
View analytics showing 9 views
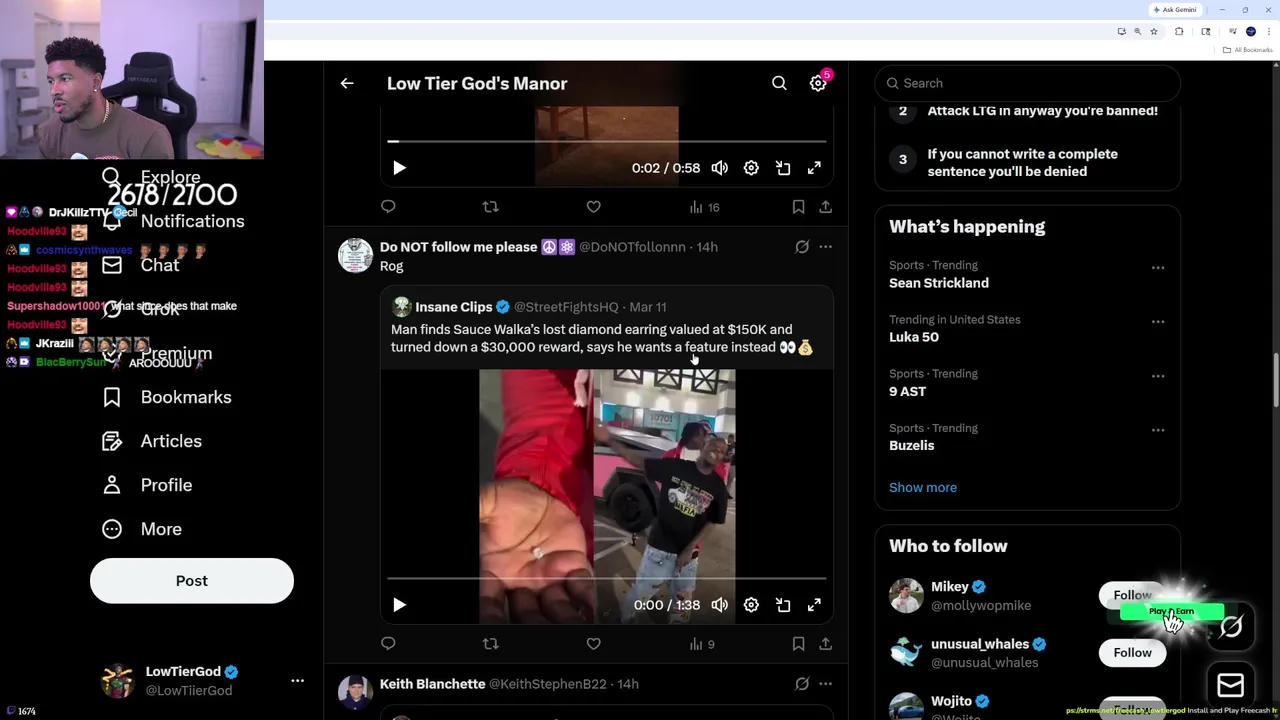click(702, 644)
